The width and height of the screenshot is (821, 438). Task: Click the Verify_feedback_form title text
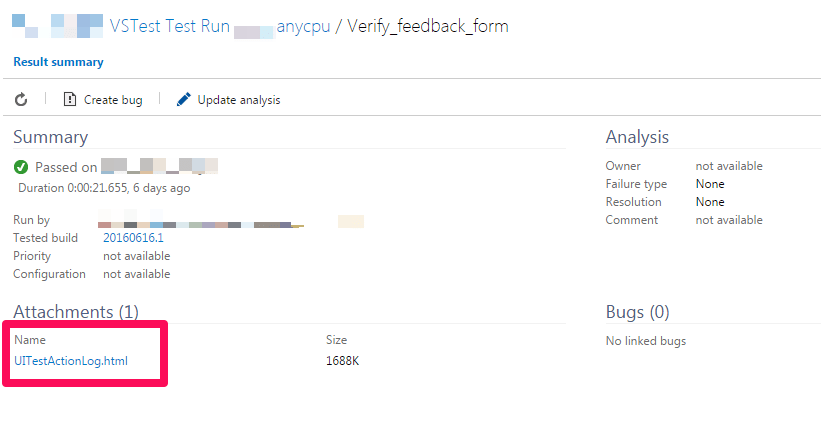(x=427, y=26)
